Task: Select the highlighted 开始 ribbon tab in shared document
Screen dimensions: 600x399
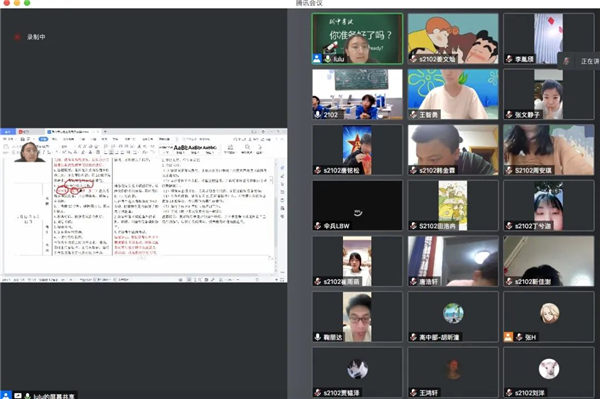Action: (x=43, y=139)
